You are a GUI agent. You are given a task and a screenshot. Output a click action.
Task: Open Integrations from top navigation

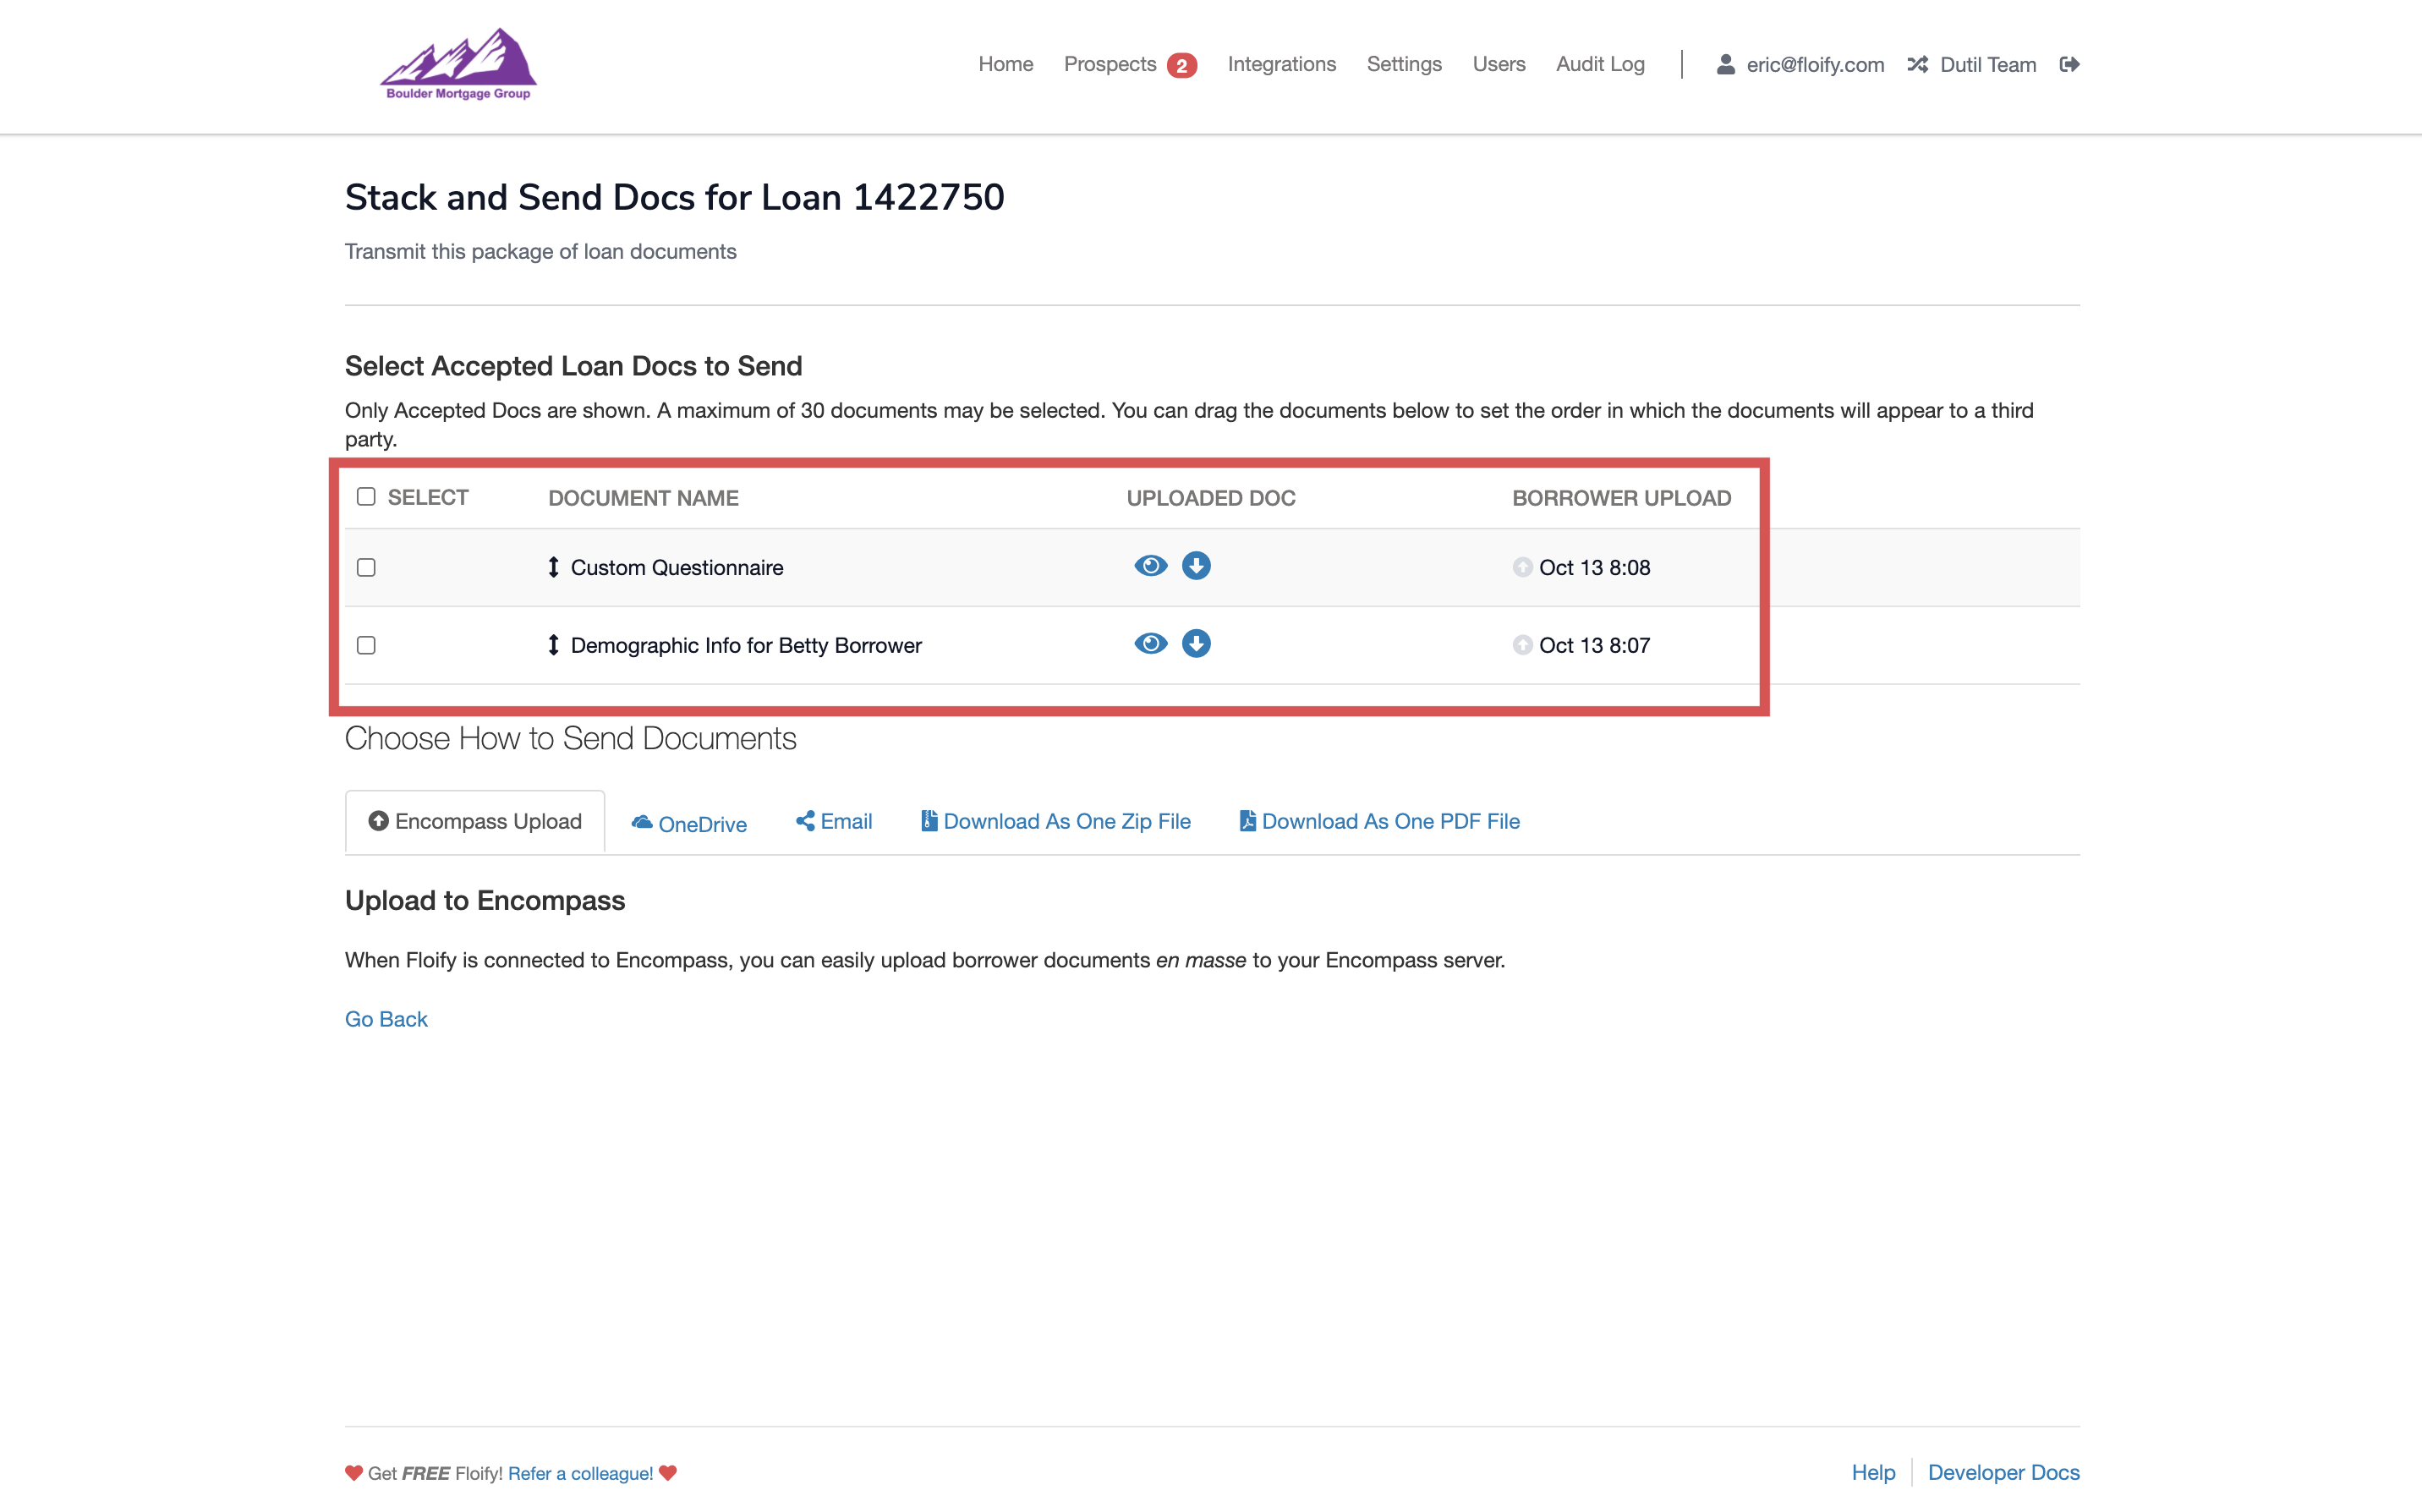[x=1281, y=64]
